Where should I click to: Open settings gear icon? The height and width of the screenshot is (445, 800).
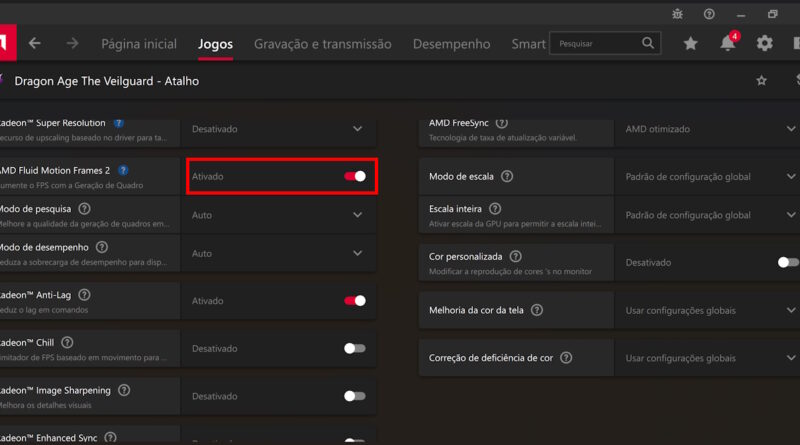point(764,43)
